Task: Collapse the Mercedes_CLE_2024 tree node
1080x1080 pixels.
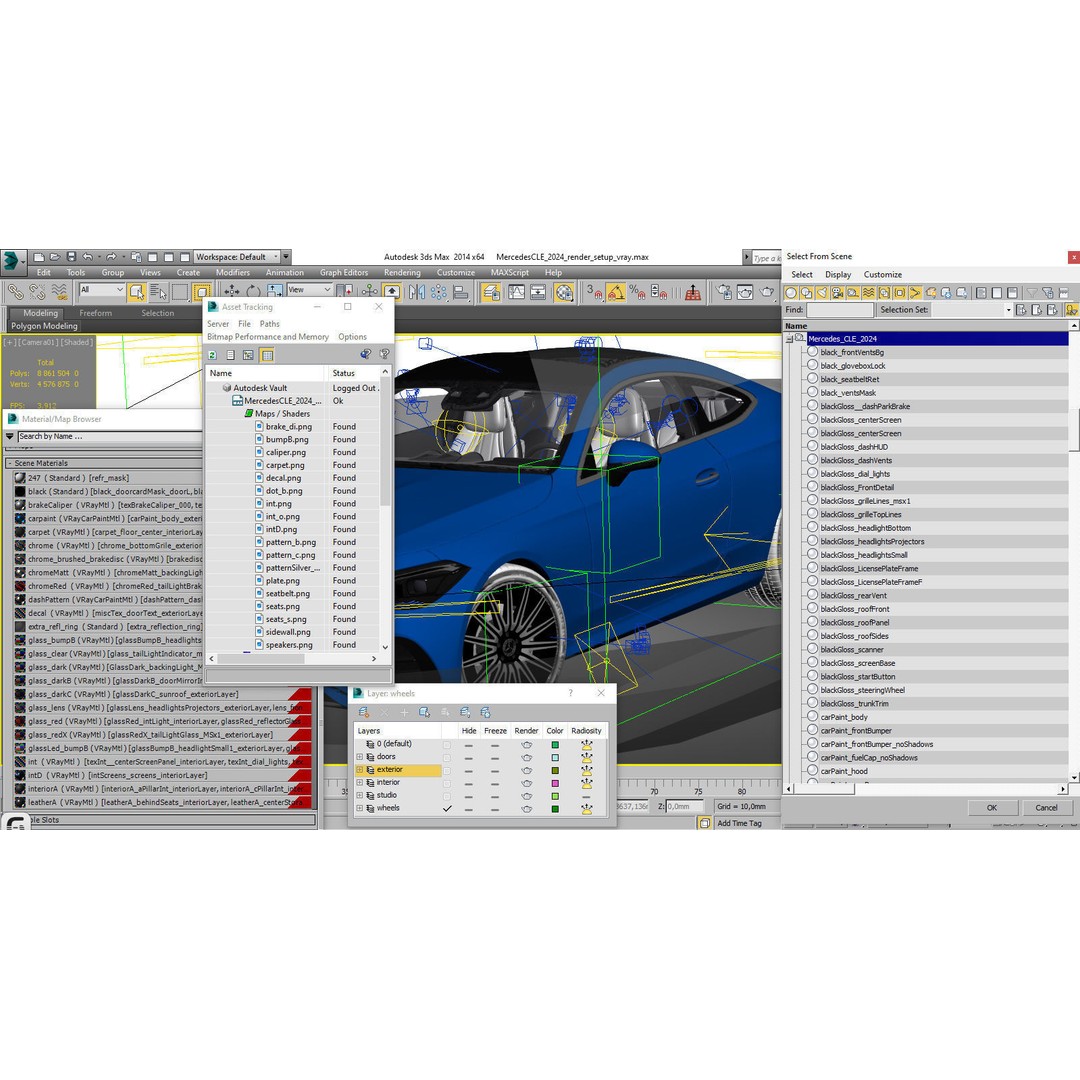Action: (x=789, y=339)
